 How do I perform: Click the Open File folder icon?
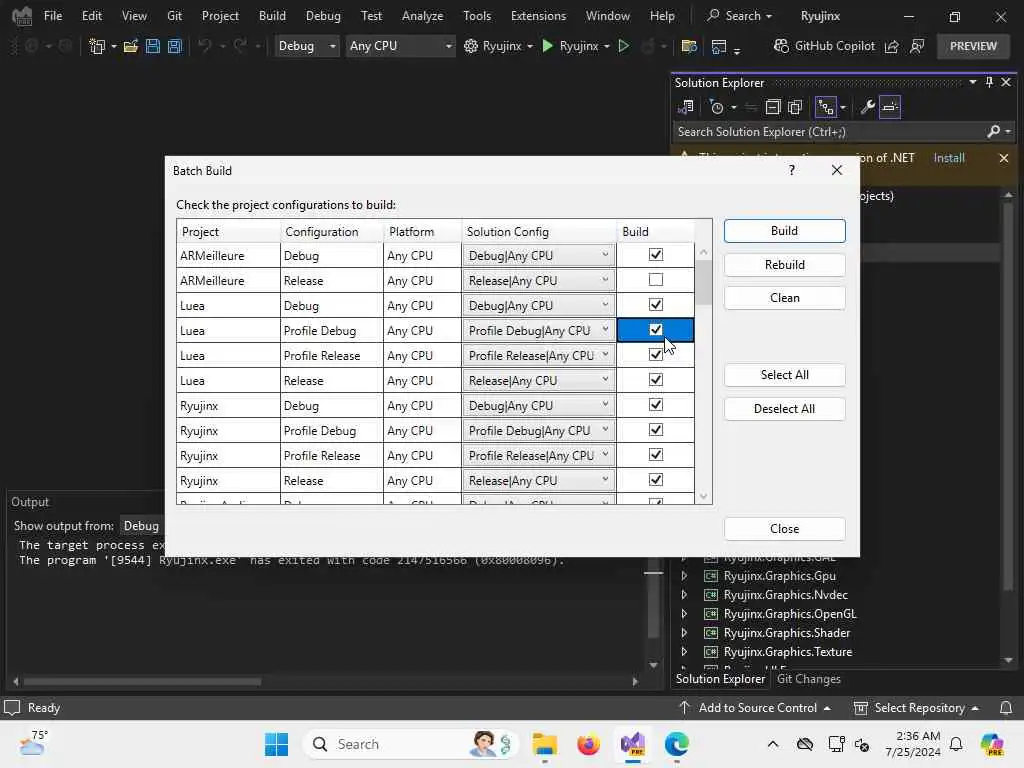point(131,46)
